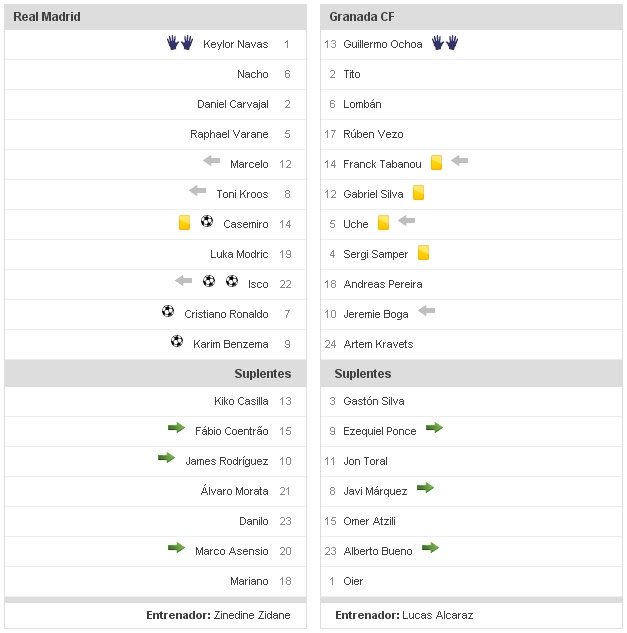The height and width of the screenshot is (633, 627).
Task: Open Luka Modric's player link
Action: click(x=239, y=254)
